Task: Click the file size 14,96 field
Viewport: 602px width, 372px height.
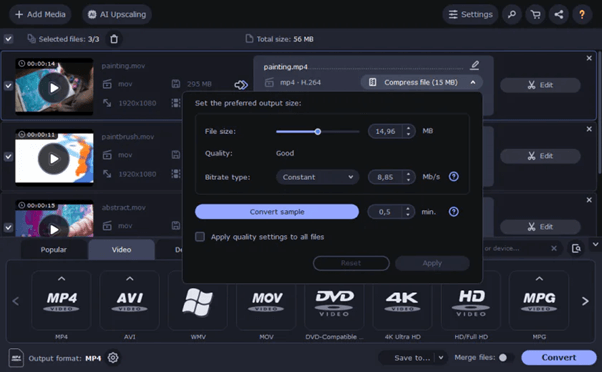Action: (x=385, y=131)
